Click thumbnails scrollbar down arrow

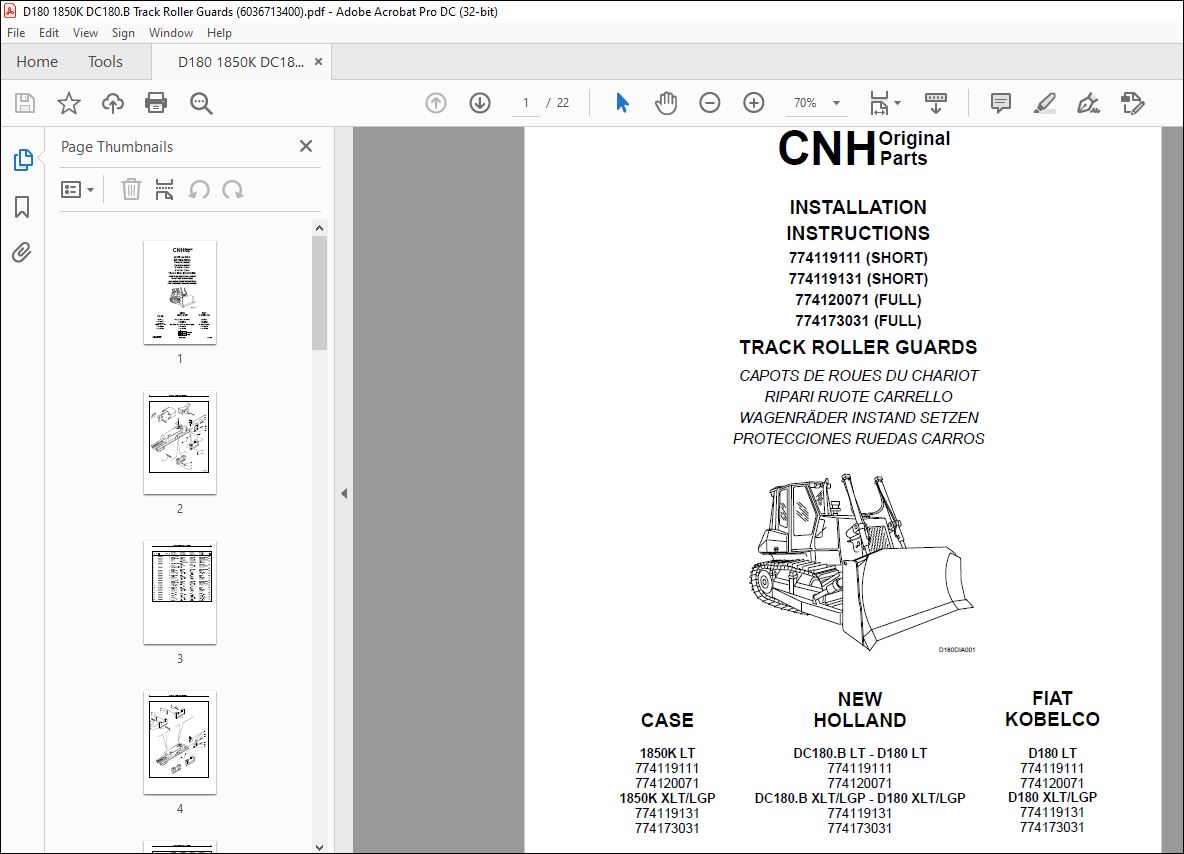(319, 847)
